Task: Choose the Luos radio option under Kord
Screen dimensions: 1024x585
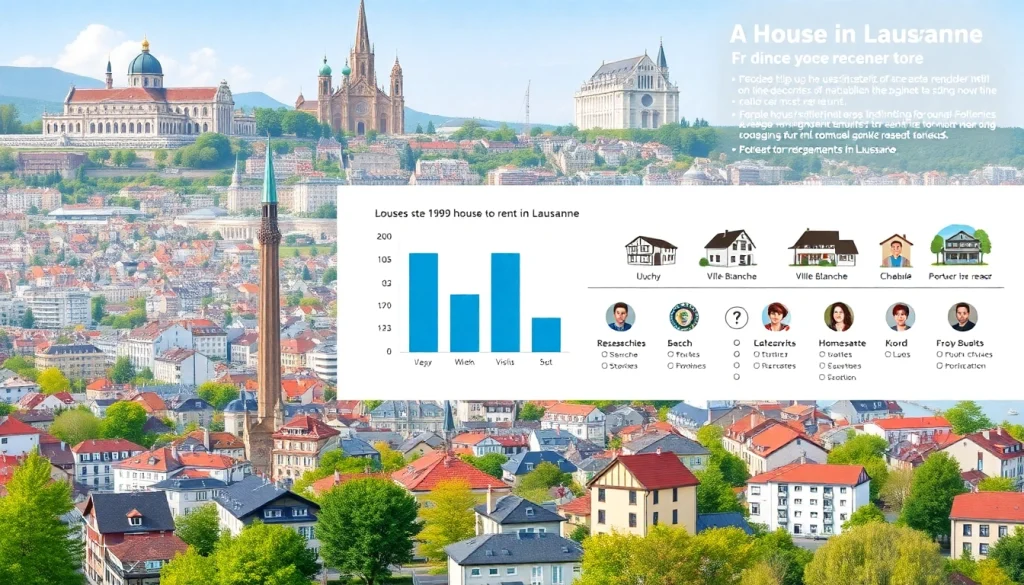Action: tap(887, 354)
